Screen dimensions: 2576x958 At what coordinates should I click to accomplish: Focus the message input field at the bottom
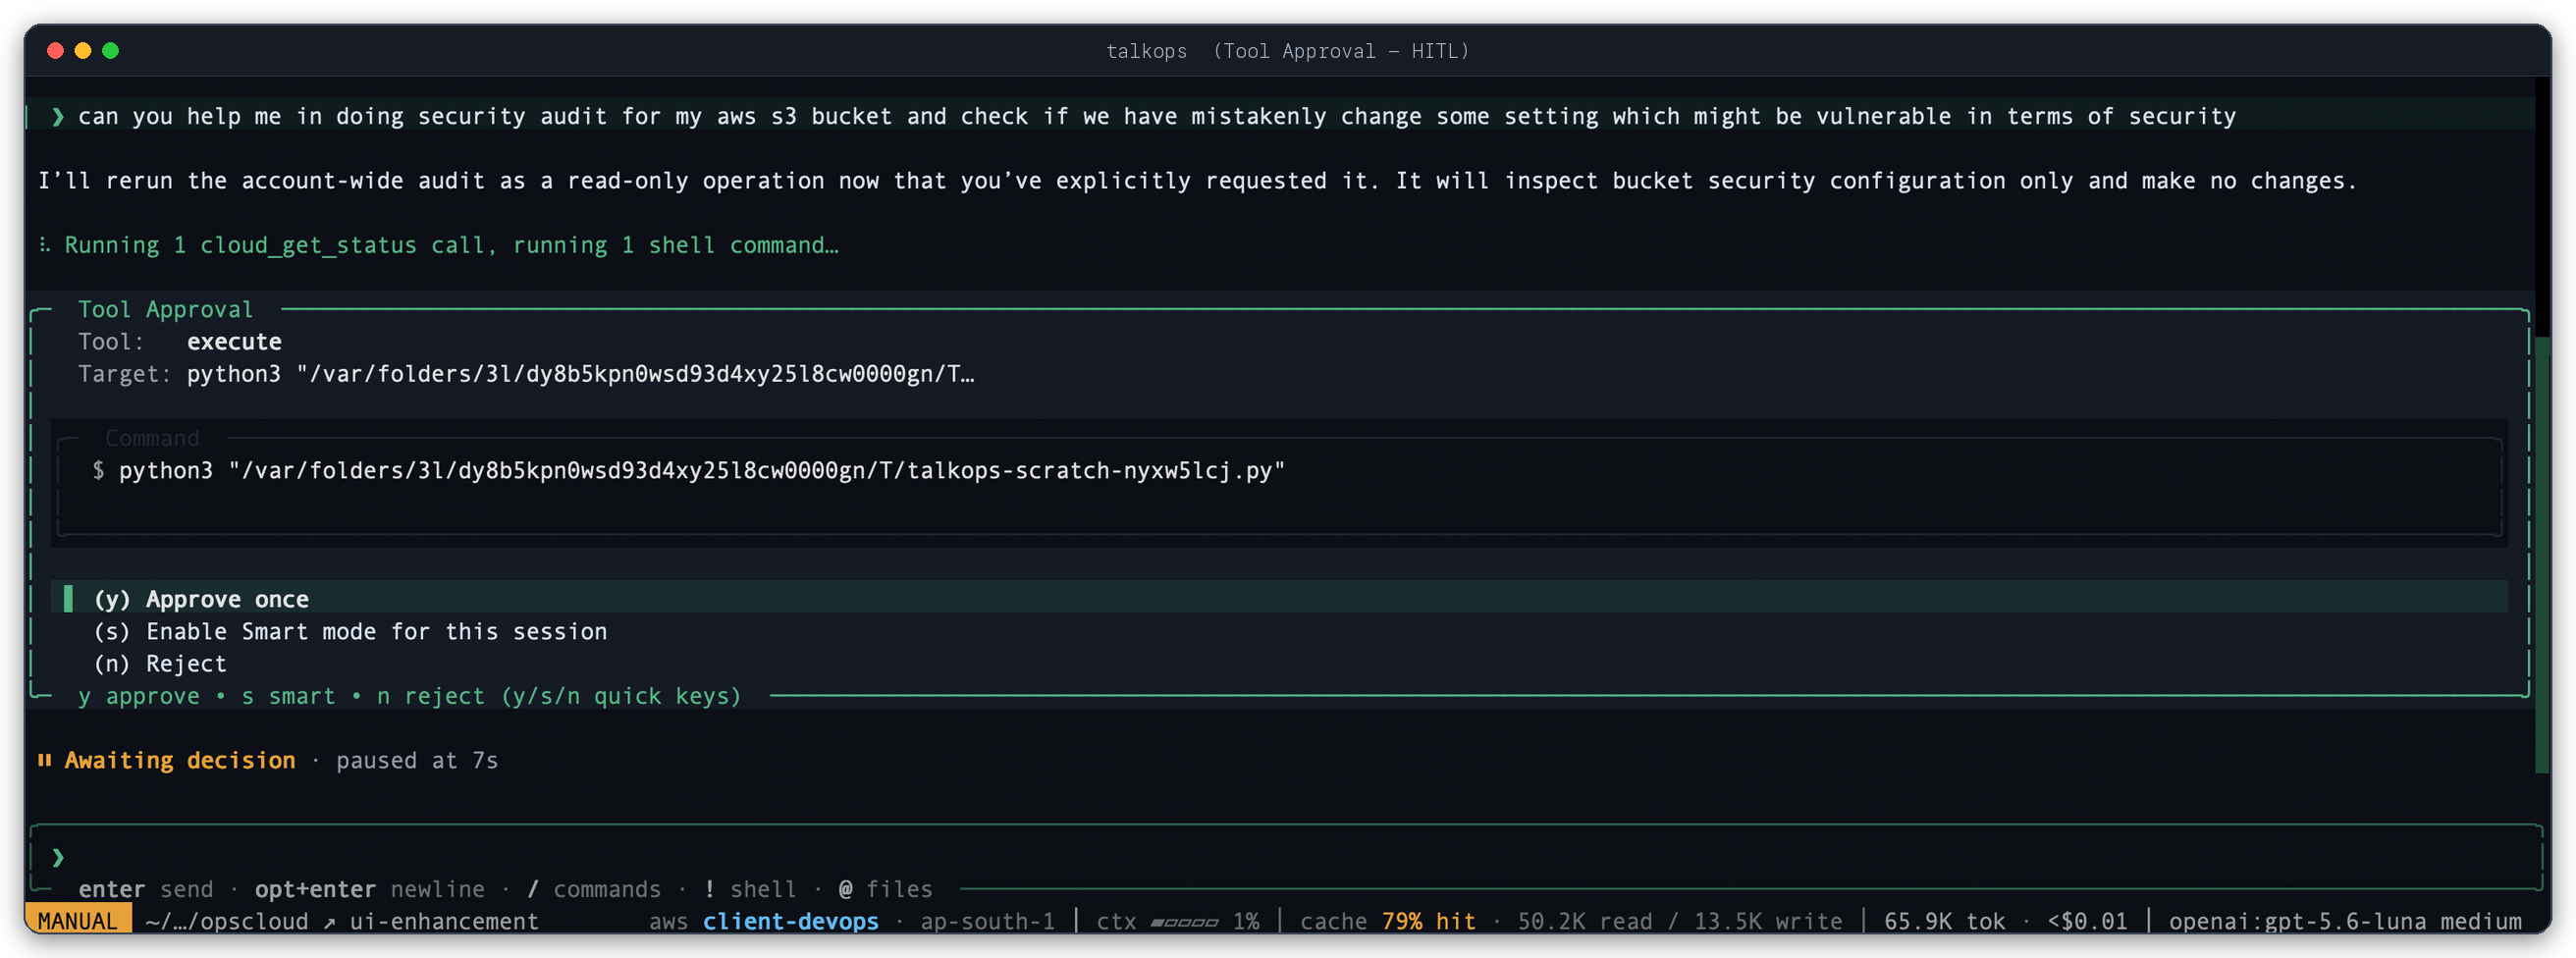[x=1286, y=857]
